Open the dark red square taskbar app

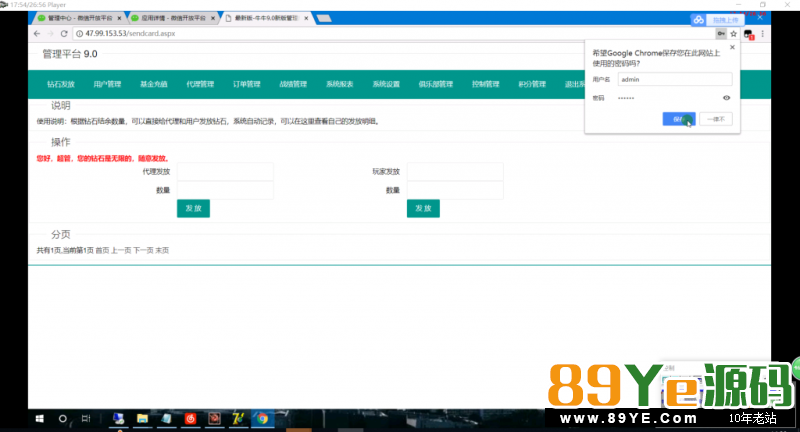point(214,419)
